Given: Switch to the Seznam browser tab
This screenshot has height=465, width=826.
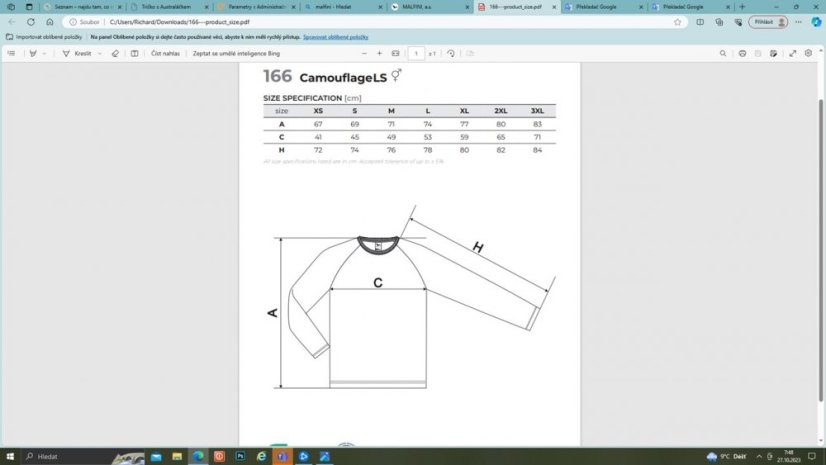Looking at the screenshot, I should tap(82, 7).
